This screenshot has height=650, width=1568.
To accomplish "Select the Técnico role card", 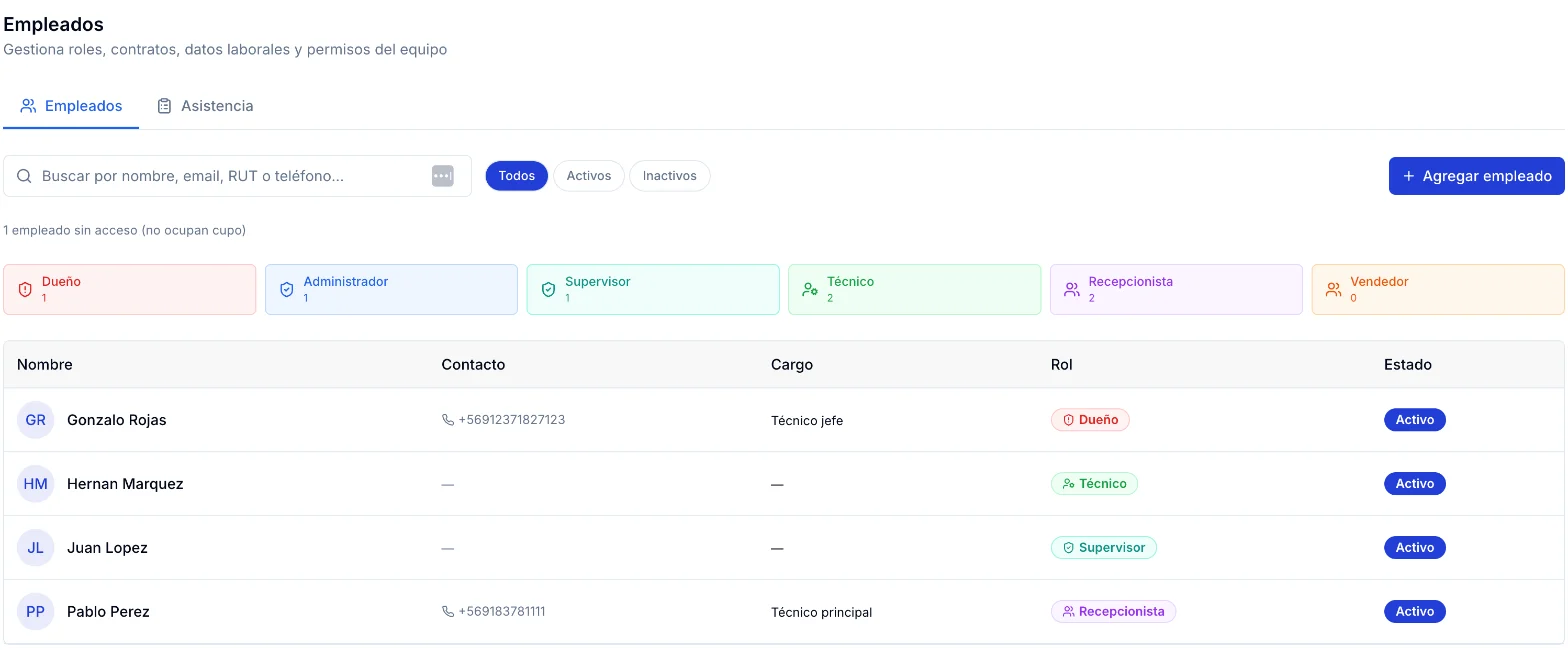I will coord(915,289).
